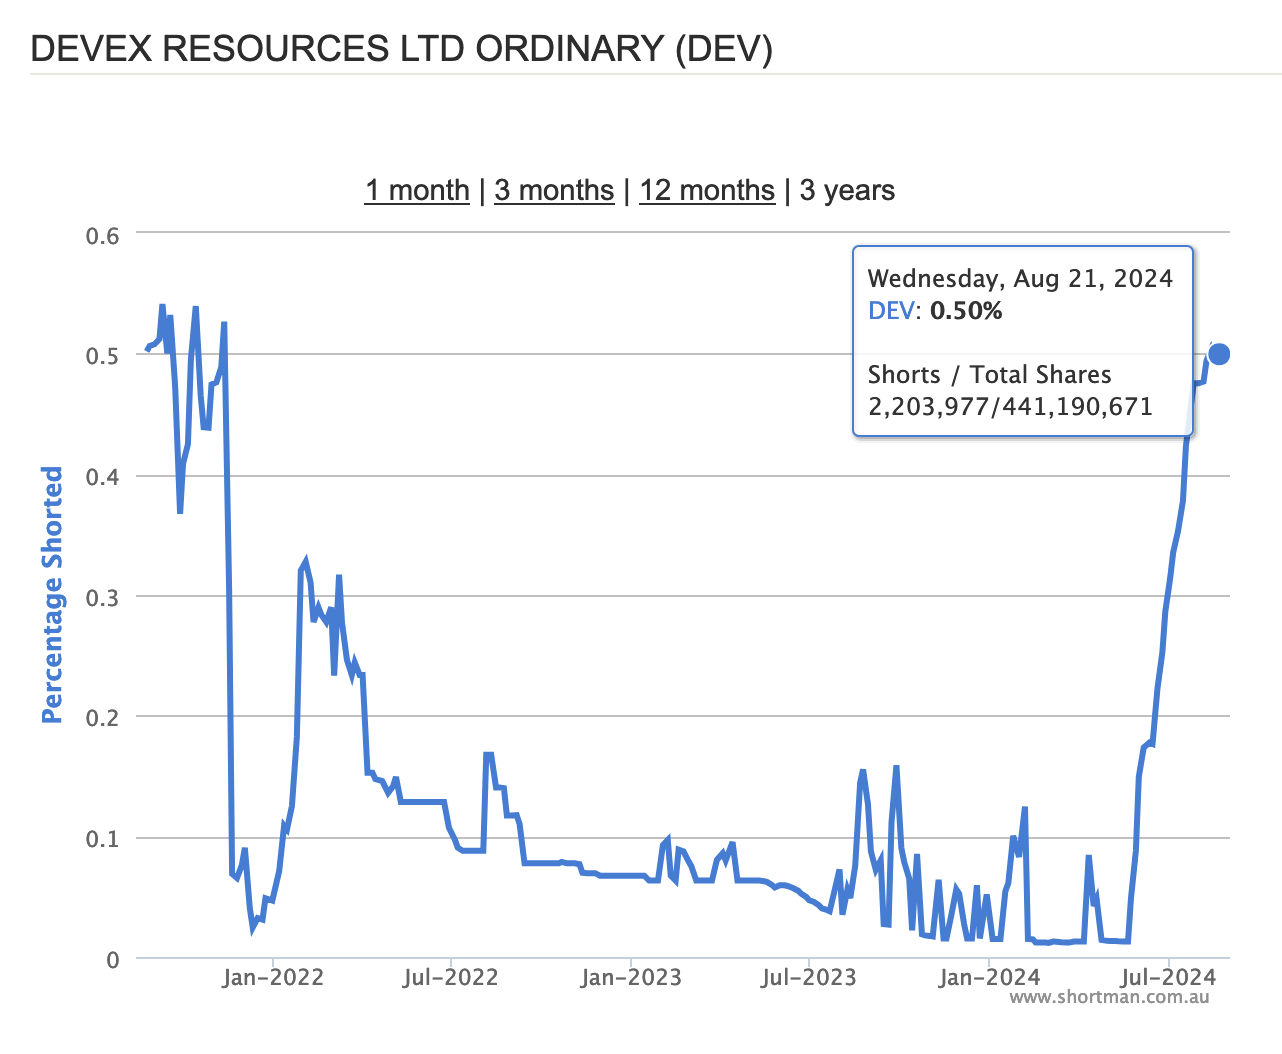The image size is (1282, 1054).
Task: Click the 0.6 y-axis value
Action: (102, 236)
